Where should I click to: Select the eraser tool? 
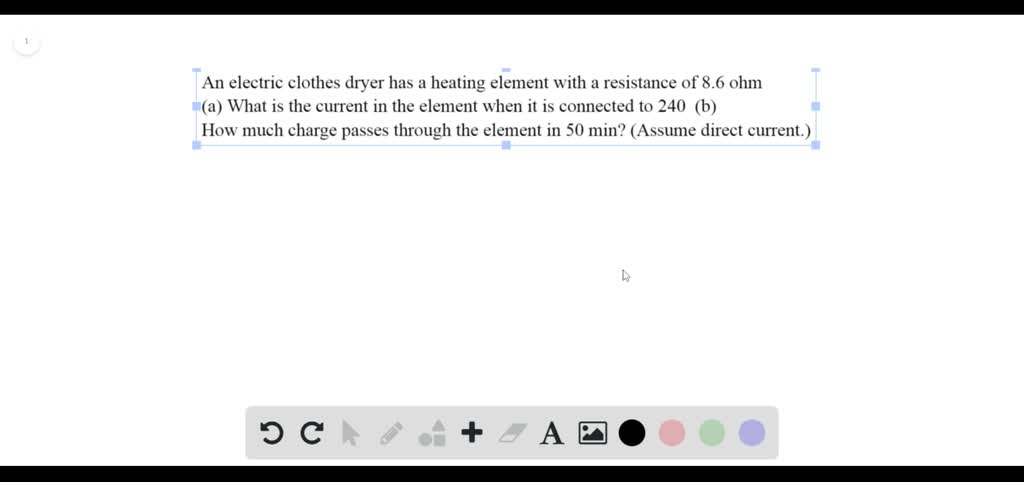click(513, 433)
